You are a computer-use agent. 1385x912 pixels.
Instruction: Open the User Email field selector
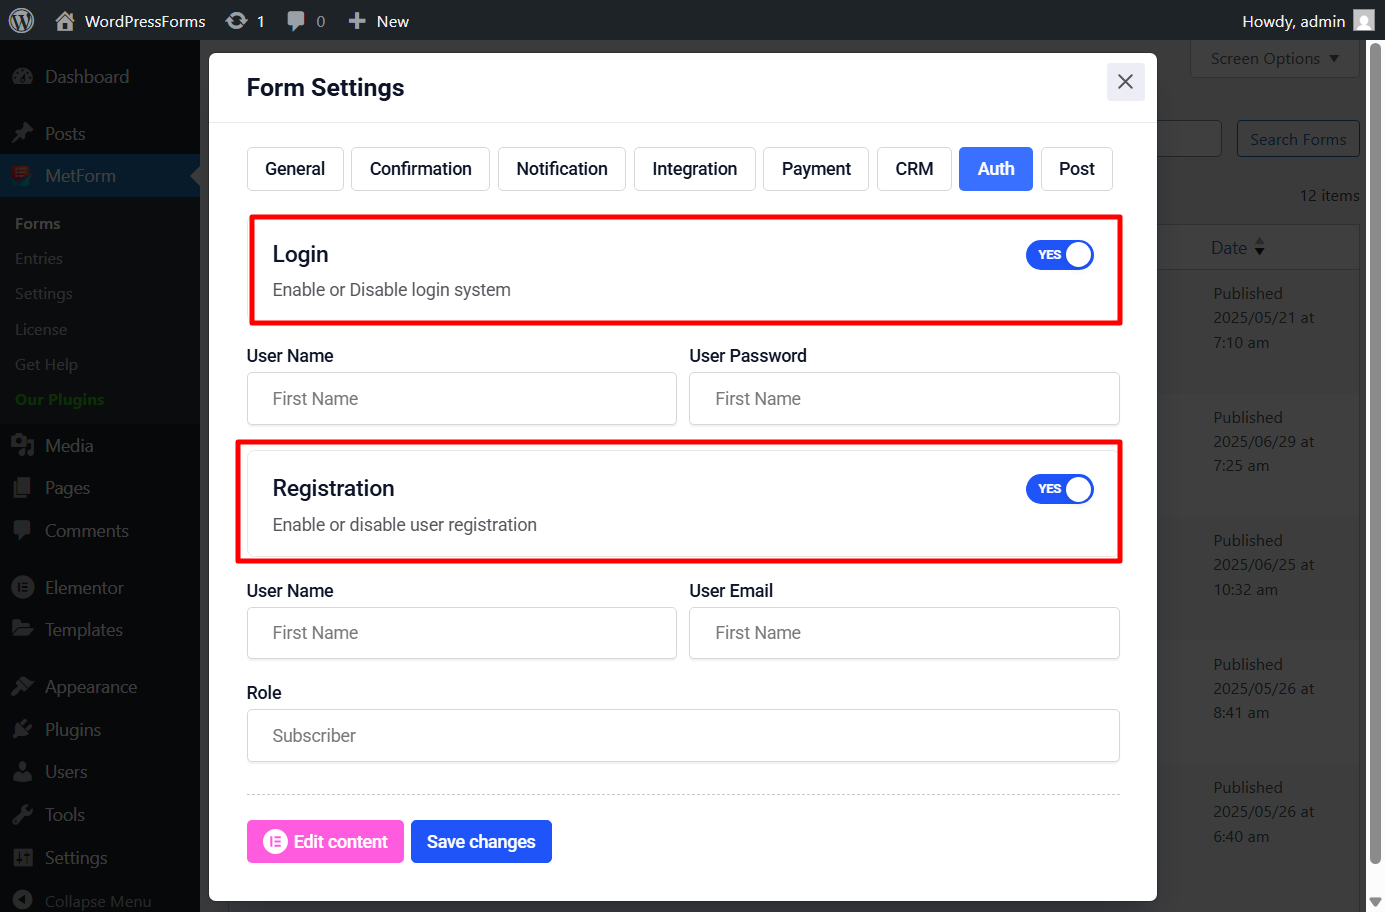point(904,633)
